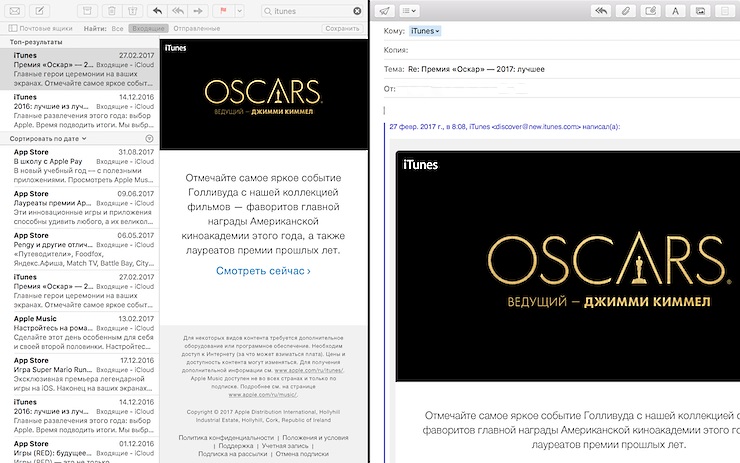Click the Get Mail envelope icon
This screenshot has height=463, width=740.
(15, 10)
